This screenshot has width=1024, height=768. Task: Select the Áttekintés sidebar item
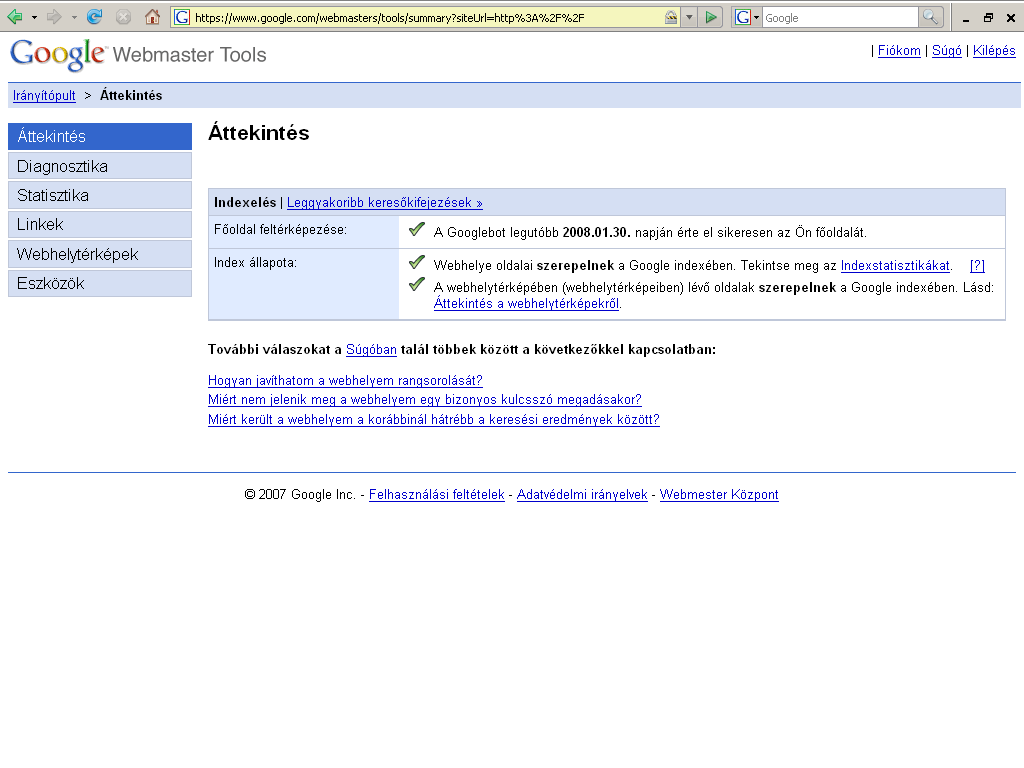coord(100,136)
